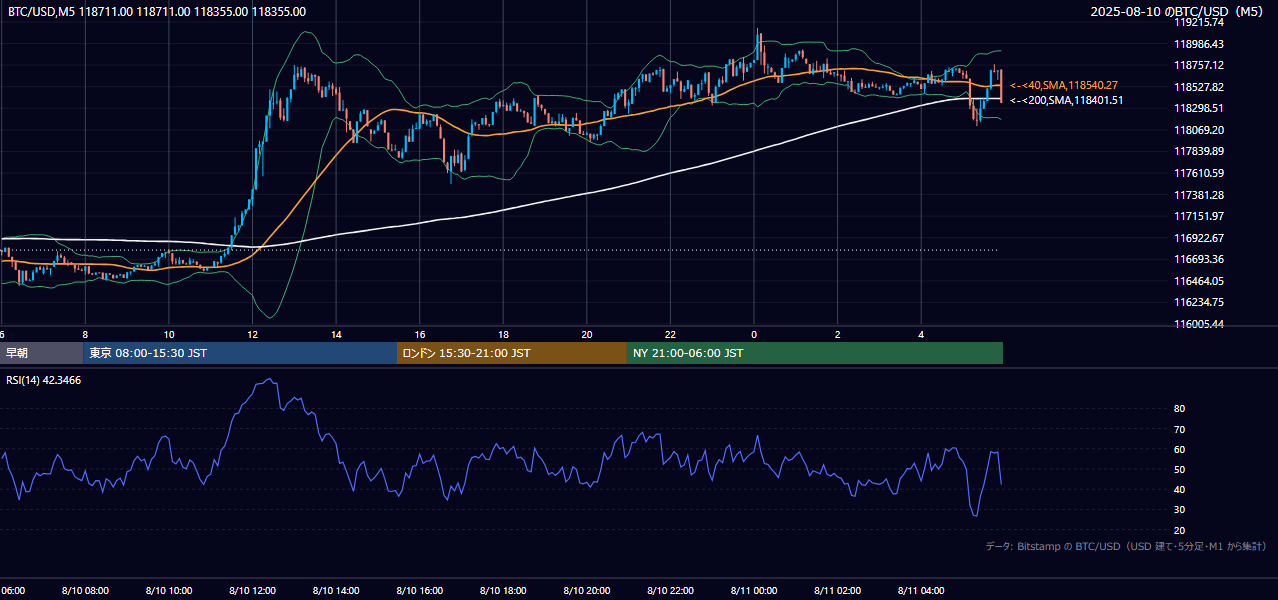Click RSI scale value 50
Image resolution: width=1278 pixels, height=600 pixels.
(x=1180, y=469)
